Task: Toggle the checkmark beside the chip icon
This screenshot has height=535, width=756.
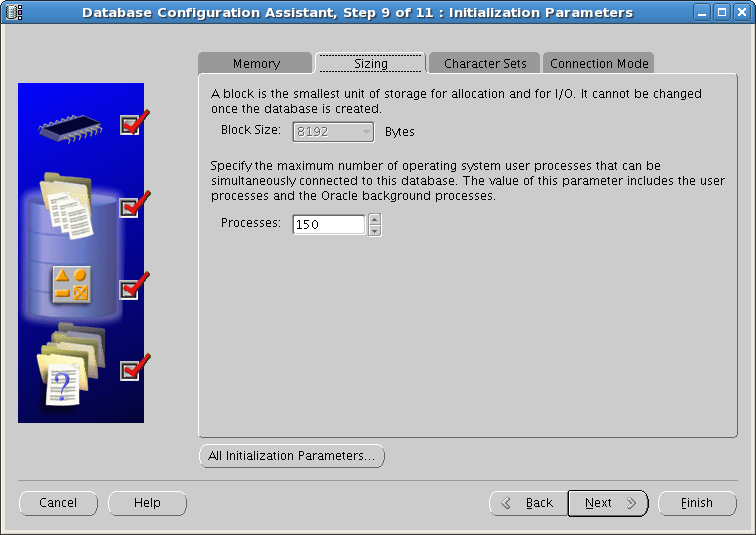Action: 131,125
